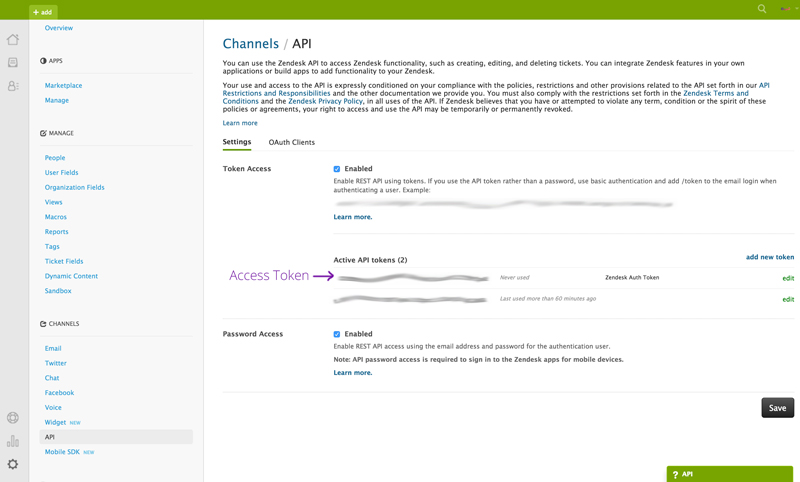Click the Zendesk Auth Token label
Viewport: 800px width, 482px height.
632,278
